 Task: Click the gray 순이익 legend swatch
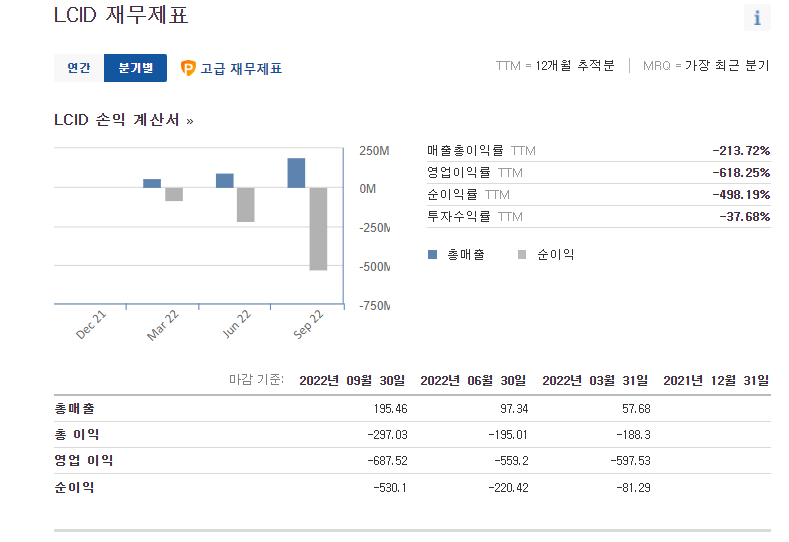[522, 255]
